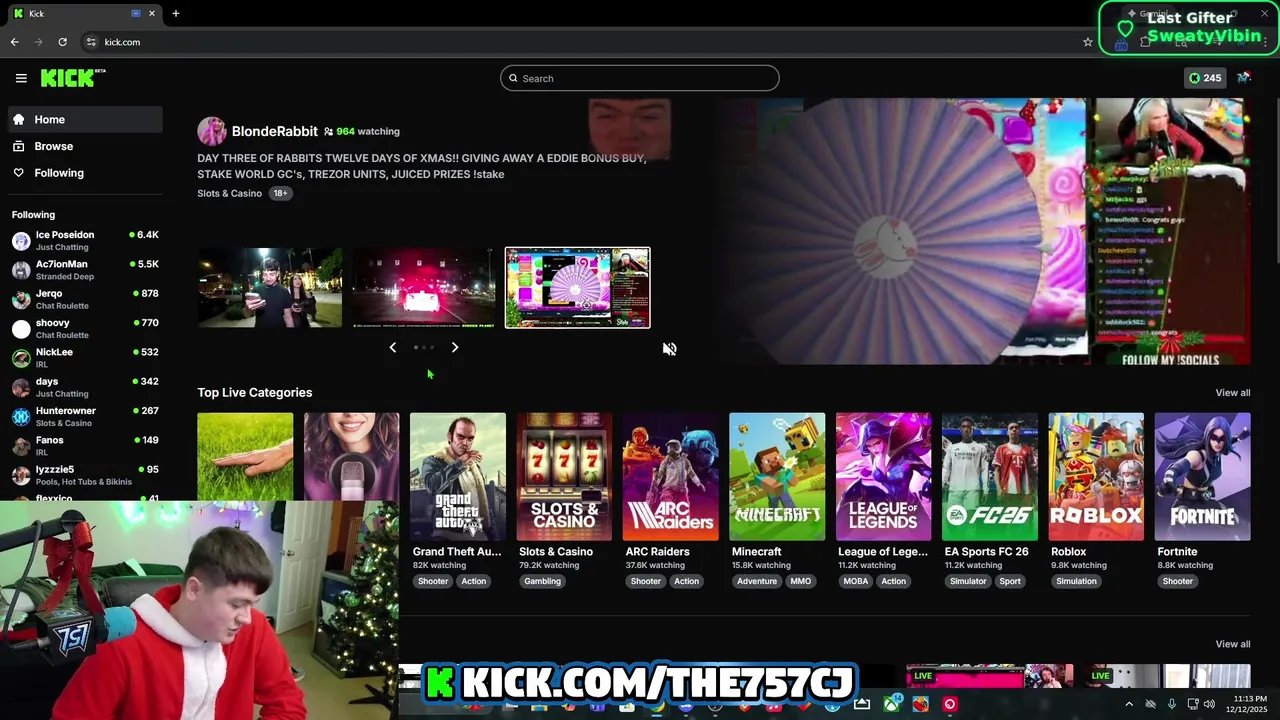Click the Sport tag under EA Sports FC 26
This screenshot has height=720, width=1280.
pos(1010,581)
